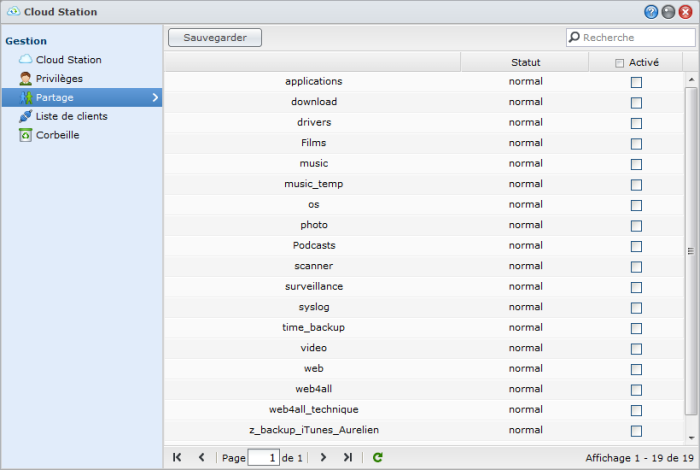
Task: Go to the previous page
Action: tap(201, 457)
